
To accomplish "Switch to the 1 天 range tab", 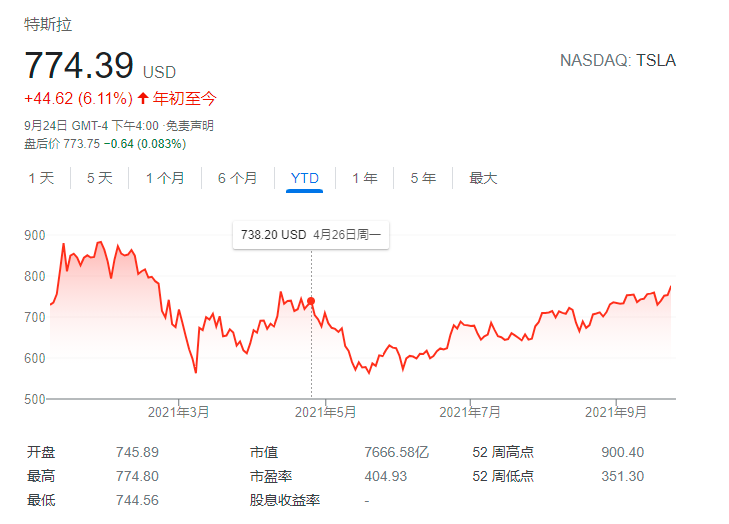I will (41, 178).
